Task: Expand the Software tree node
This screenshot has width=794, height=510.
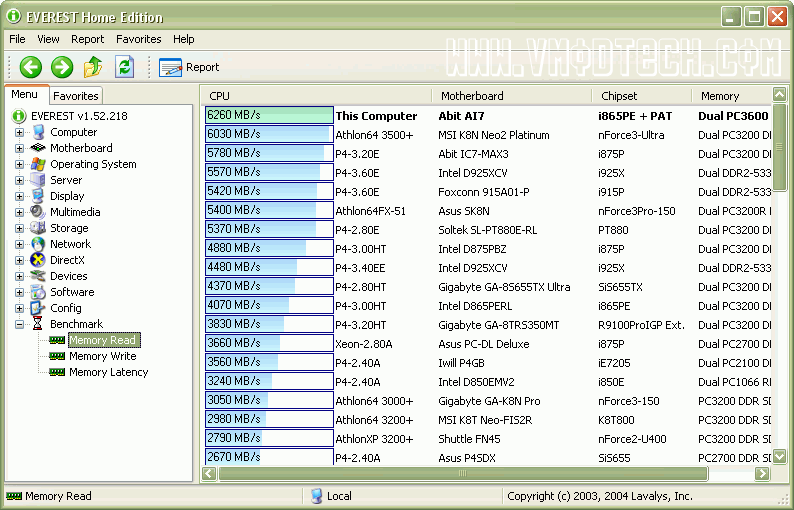Action: point(19,292)
